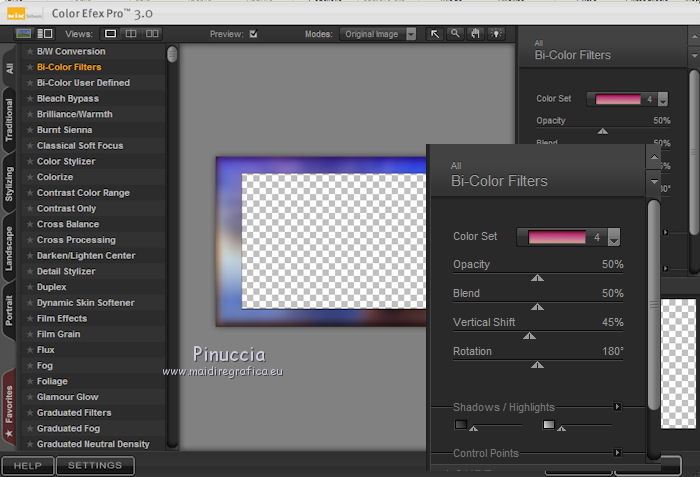Open the Modes Original Image dropdown

pos(378,34)
